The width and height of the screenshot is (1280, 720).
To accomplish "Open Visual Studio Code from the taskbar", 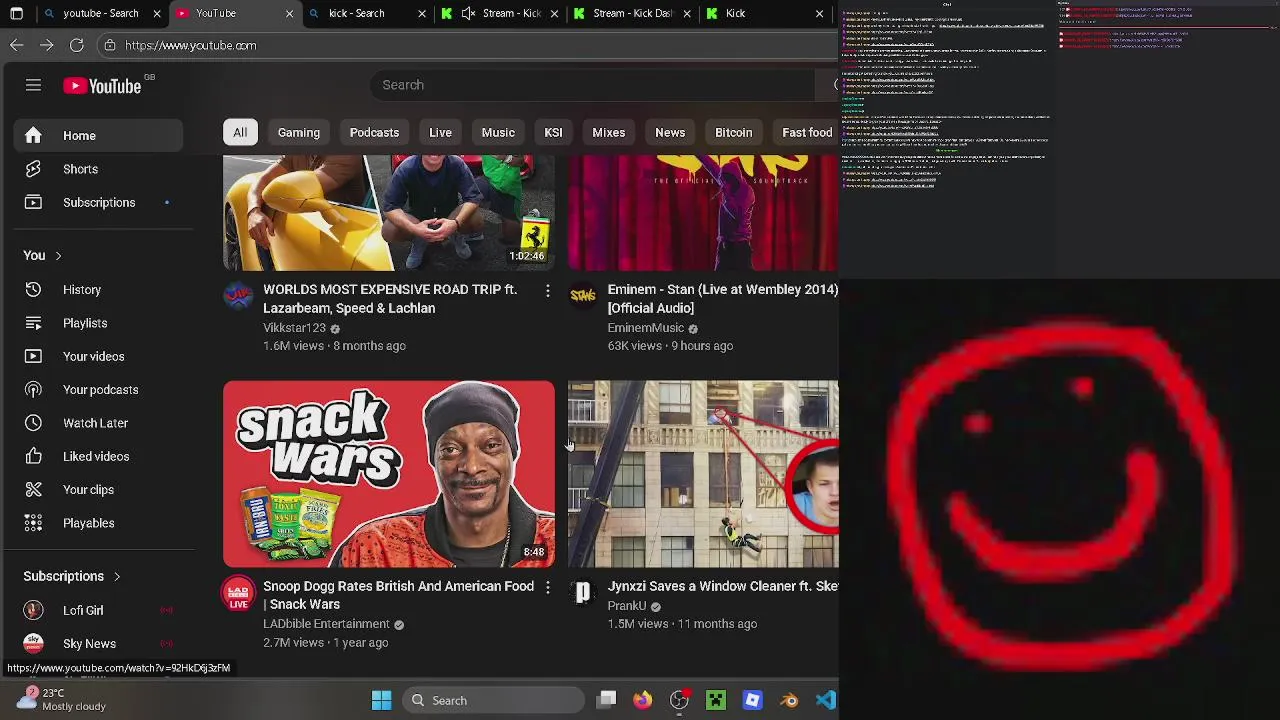I will pos(825,700).
